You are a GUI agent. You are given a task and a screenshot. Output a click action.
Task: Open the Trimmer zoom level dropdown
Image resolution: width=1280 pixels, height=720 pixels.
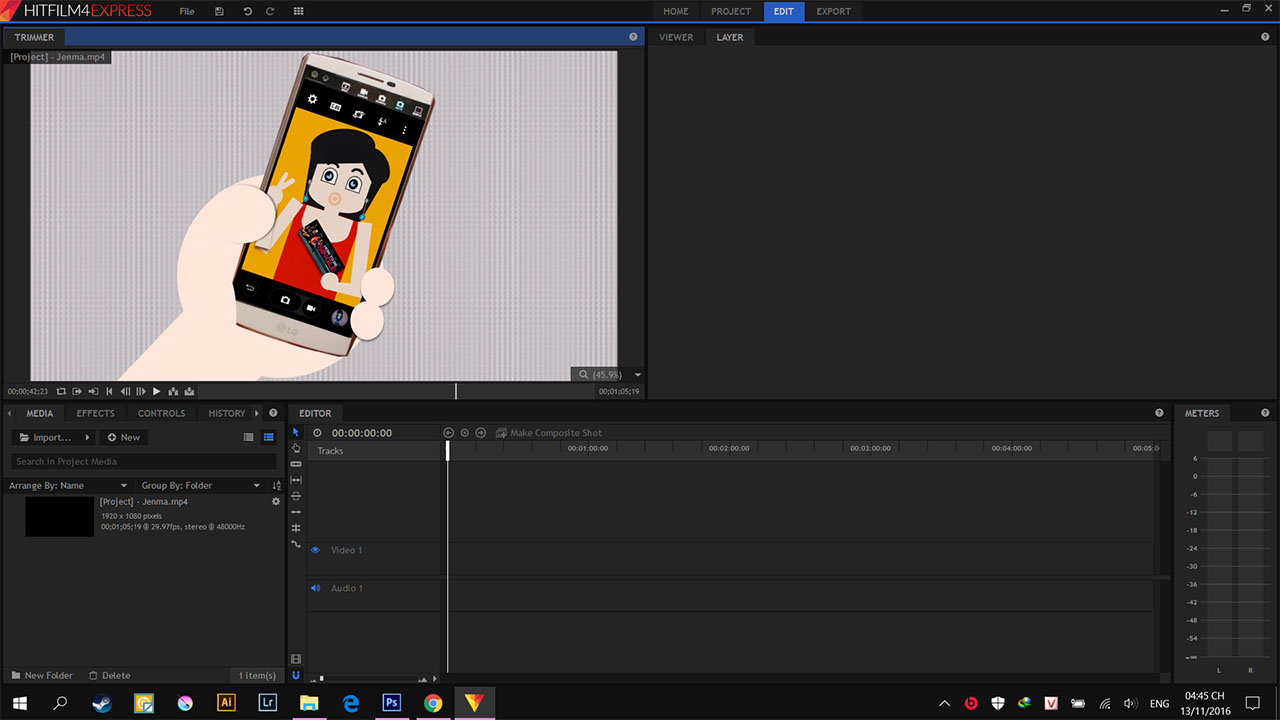[638, 375]
